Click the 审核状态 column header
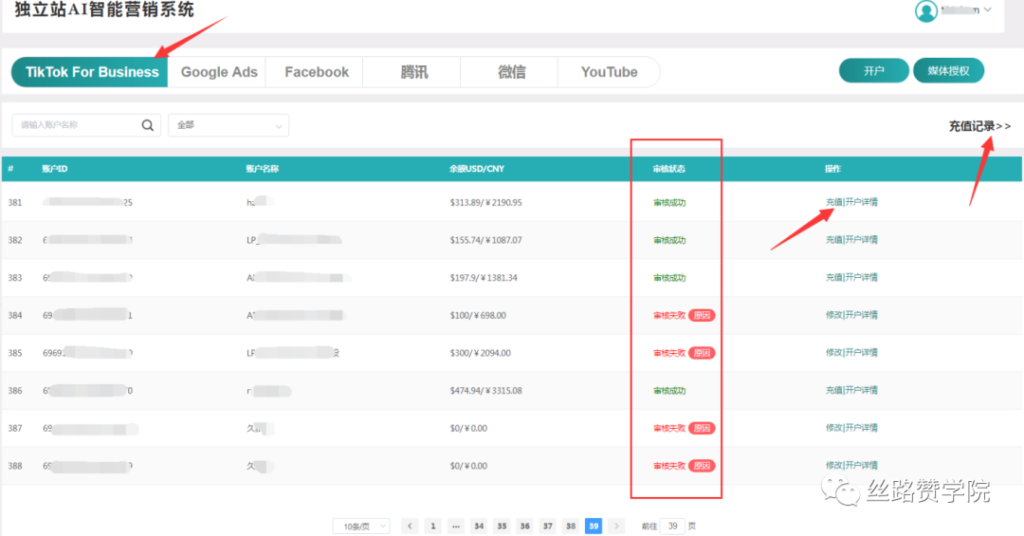This screenshot has height=536, width=1024. point(669,169)
